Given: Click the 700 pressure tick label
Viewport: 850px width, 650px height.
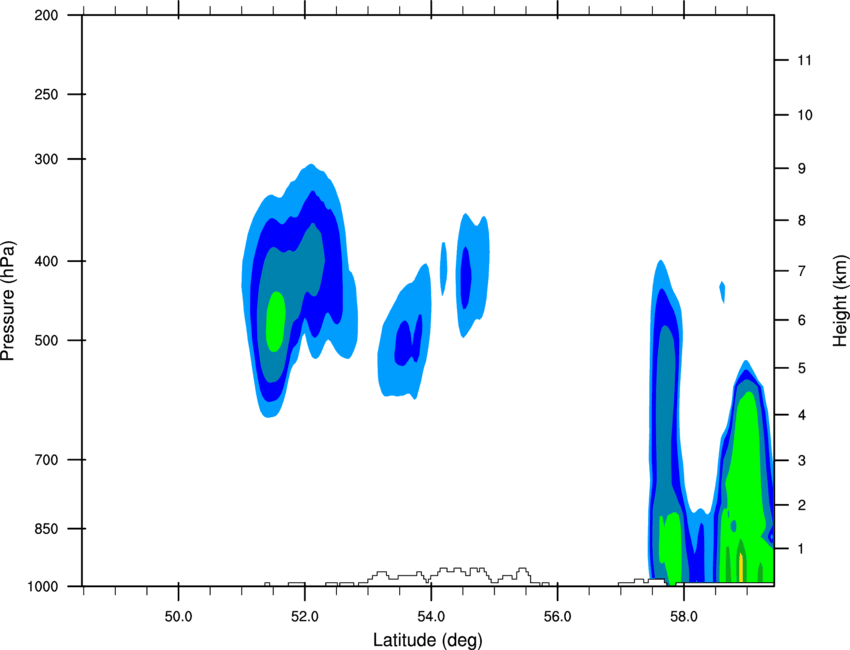Looking at the screenshot, I should [46, 460].
